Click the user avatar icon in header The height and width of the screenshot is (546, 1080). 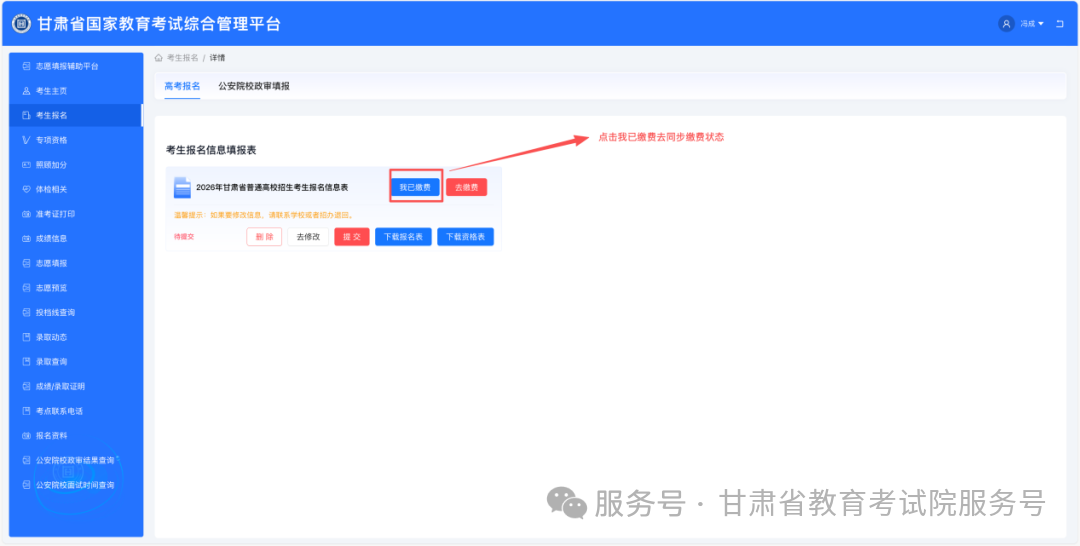(x=1006, y=23)
